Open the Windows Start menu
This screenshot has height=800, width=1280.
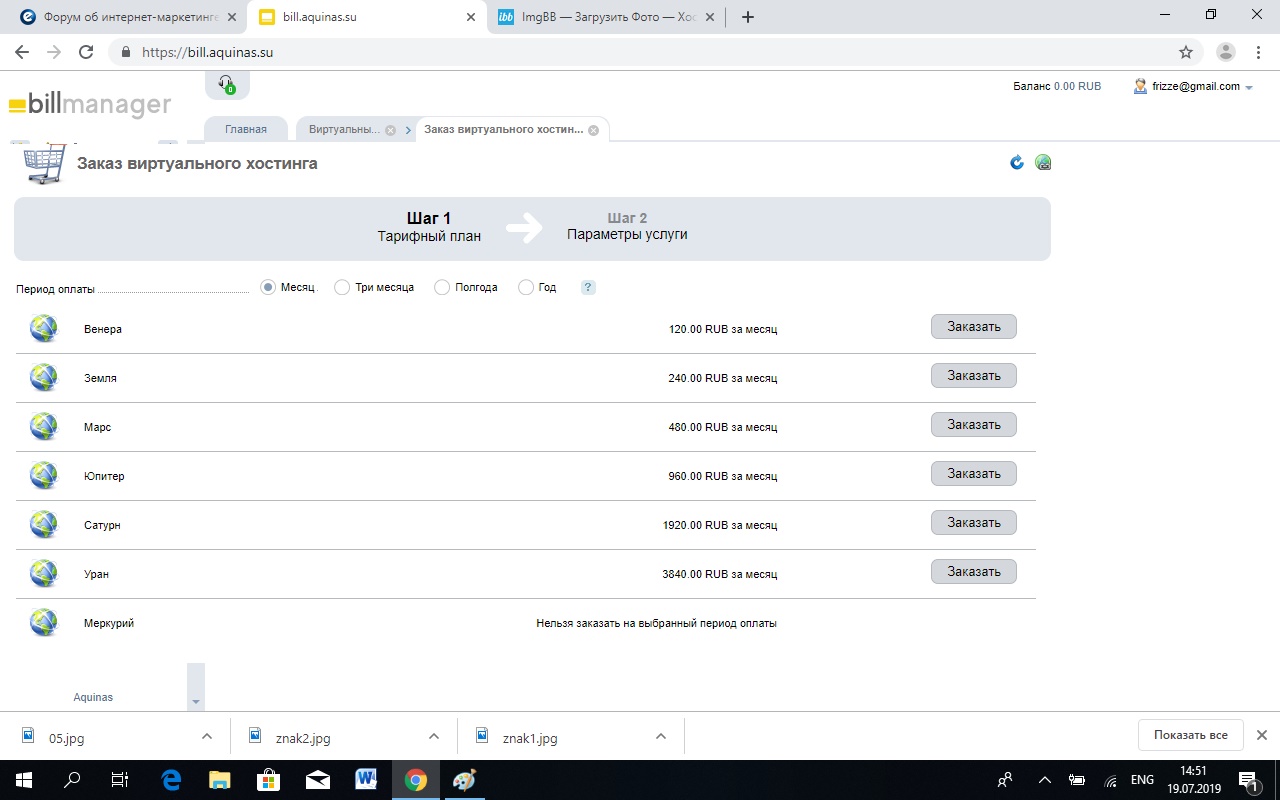coord(24,780)
